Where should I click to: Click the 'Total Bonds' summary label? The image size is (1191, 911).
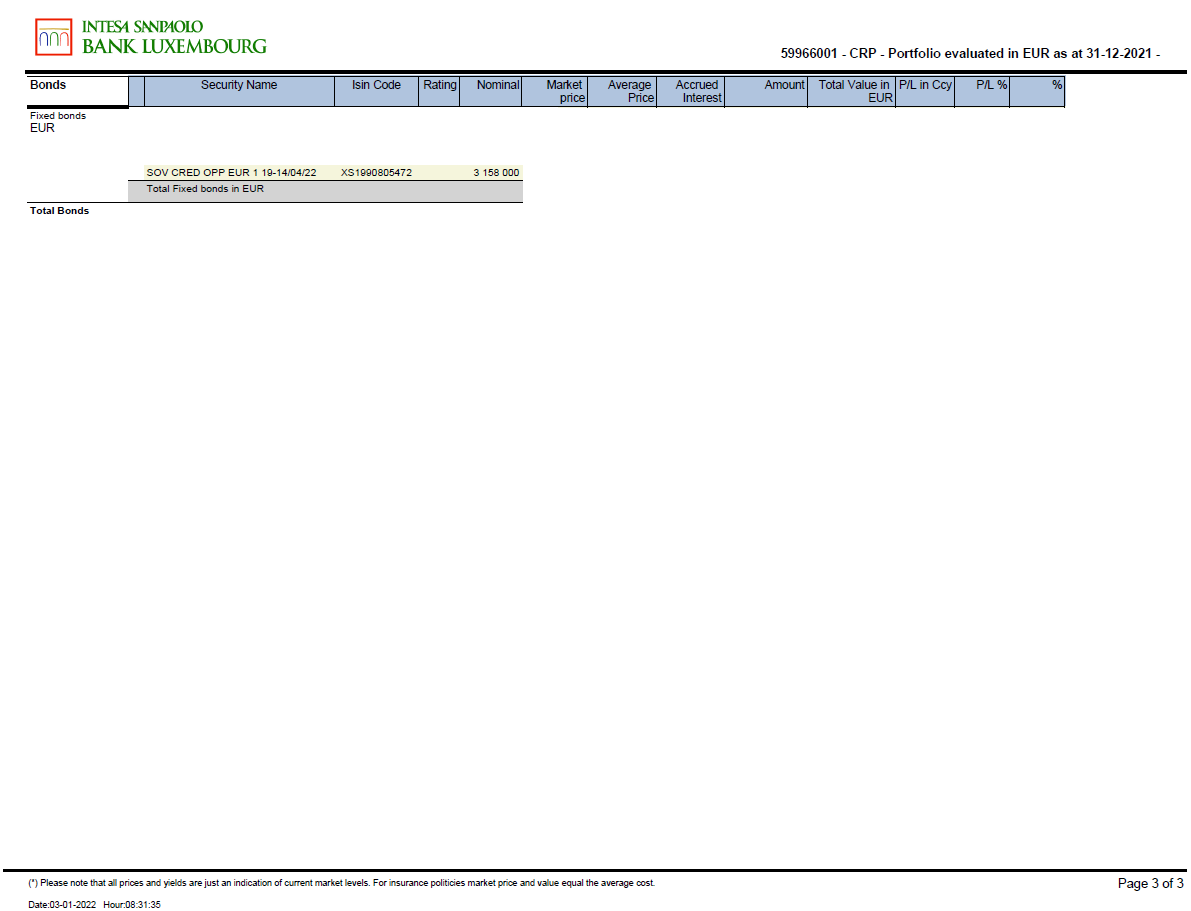tap(59, 210)
